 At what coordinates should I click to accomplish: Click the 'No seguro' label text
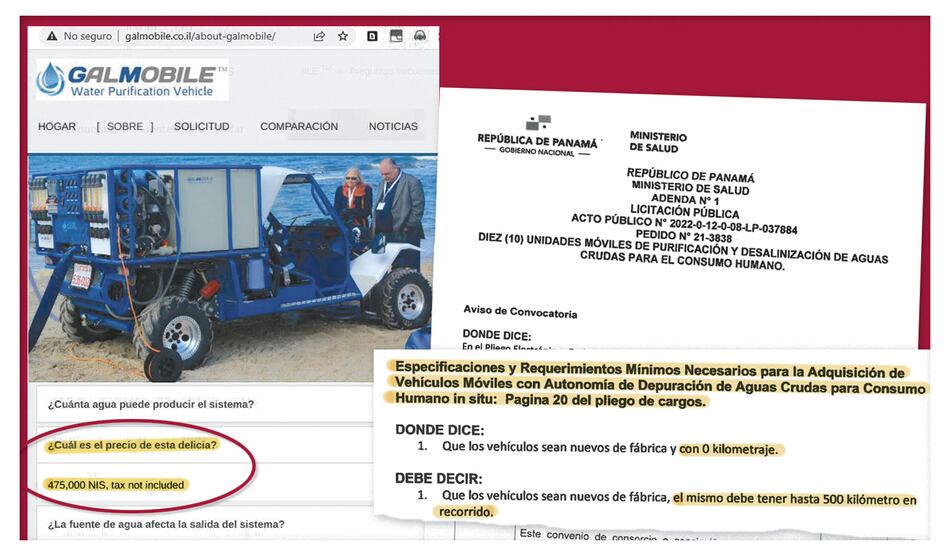pyautogui.click(x=88, y=36)
